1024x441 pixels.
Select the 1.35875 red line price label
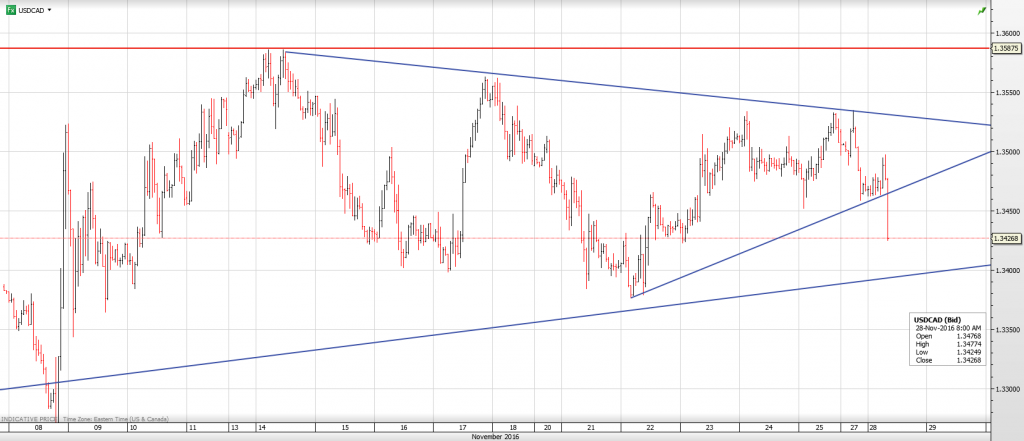pyautogui.click(x=1006, y=48)
